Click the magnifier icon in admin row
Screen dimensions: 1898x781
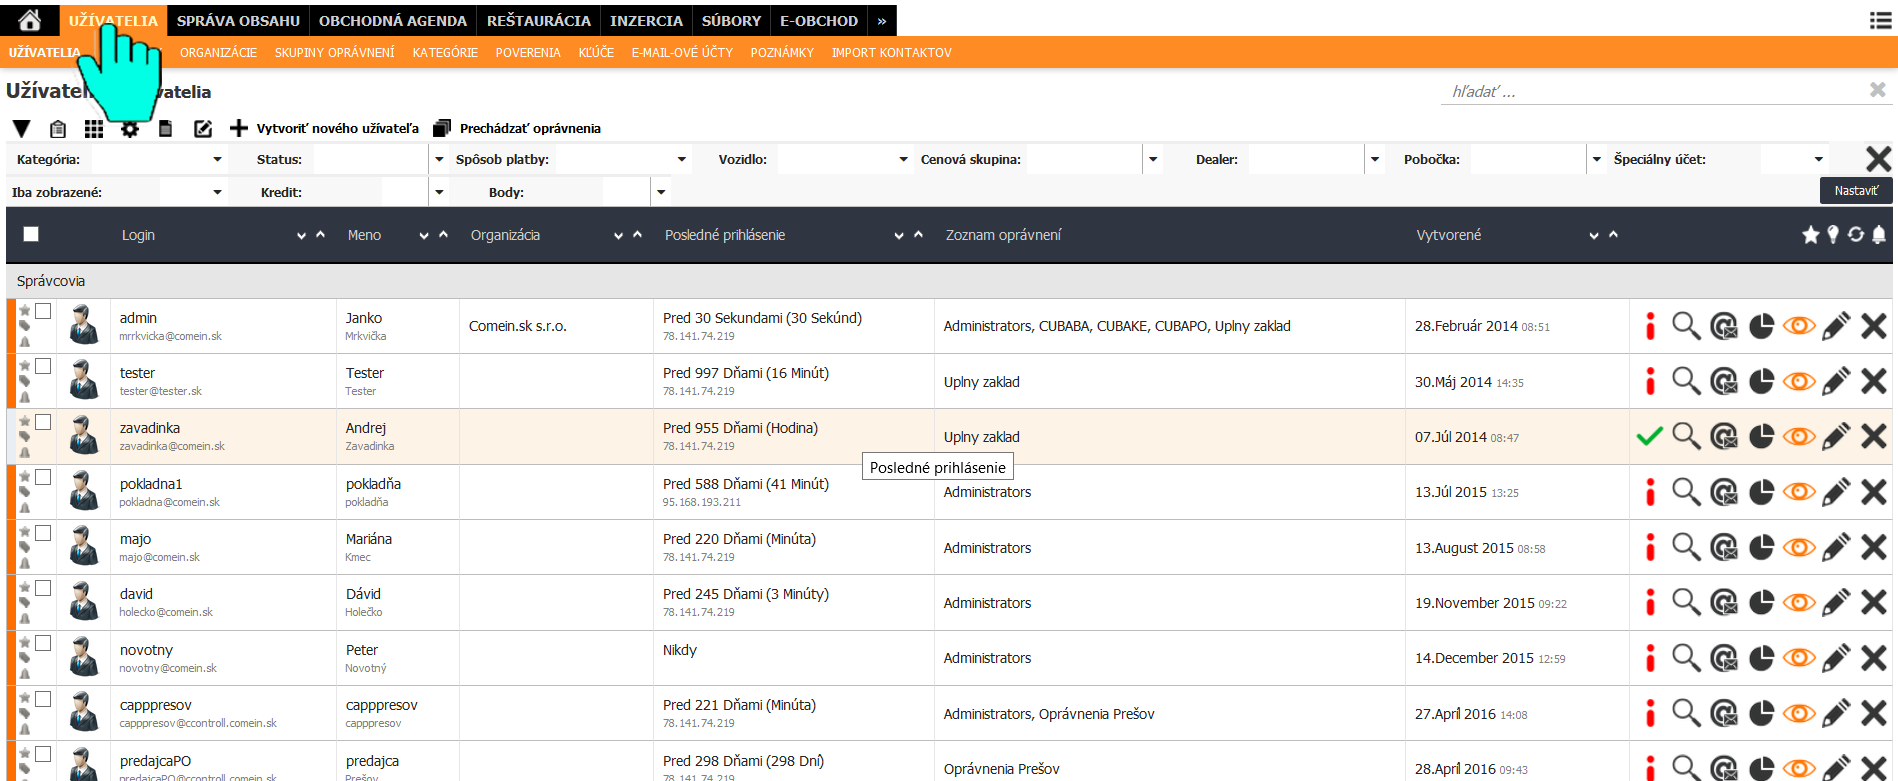click(x=1686, y=326)
